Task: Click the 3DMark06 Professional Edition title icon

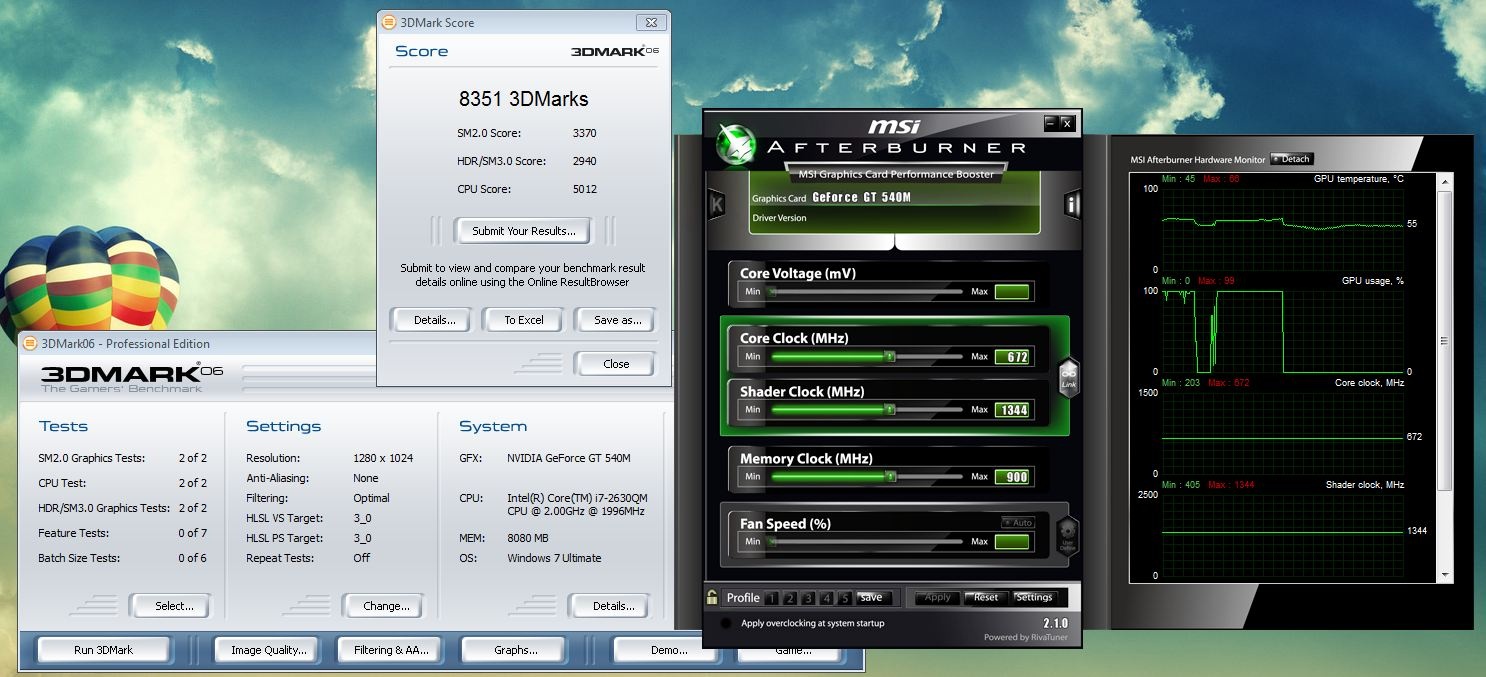Action: click(x=31, y=343)
